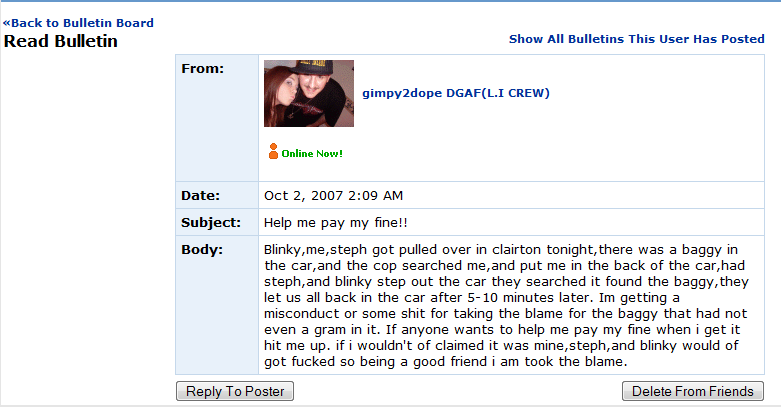This screenshot has height=407, width=781.
Task: Click the Delete From Friends button
Action: pyautogui.click(x=693, y=391)
